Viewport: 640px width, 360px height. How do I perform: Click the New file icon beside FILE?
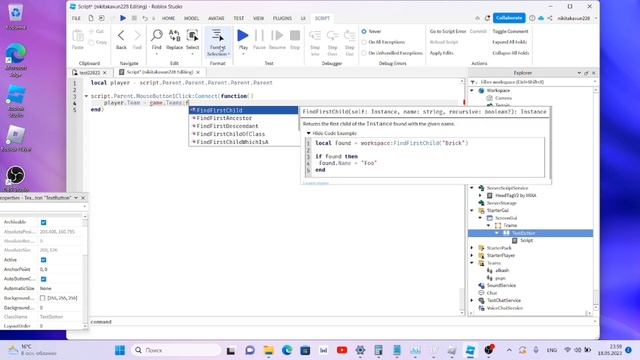[x=91, y=18]
